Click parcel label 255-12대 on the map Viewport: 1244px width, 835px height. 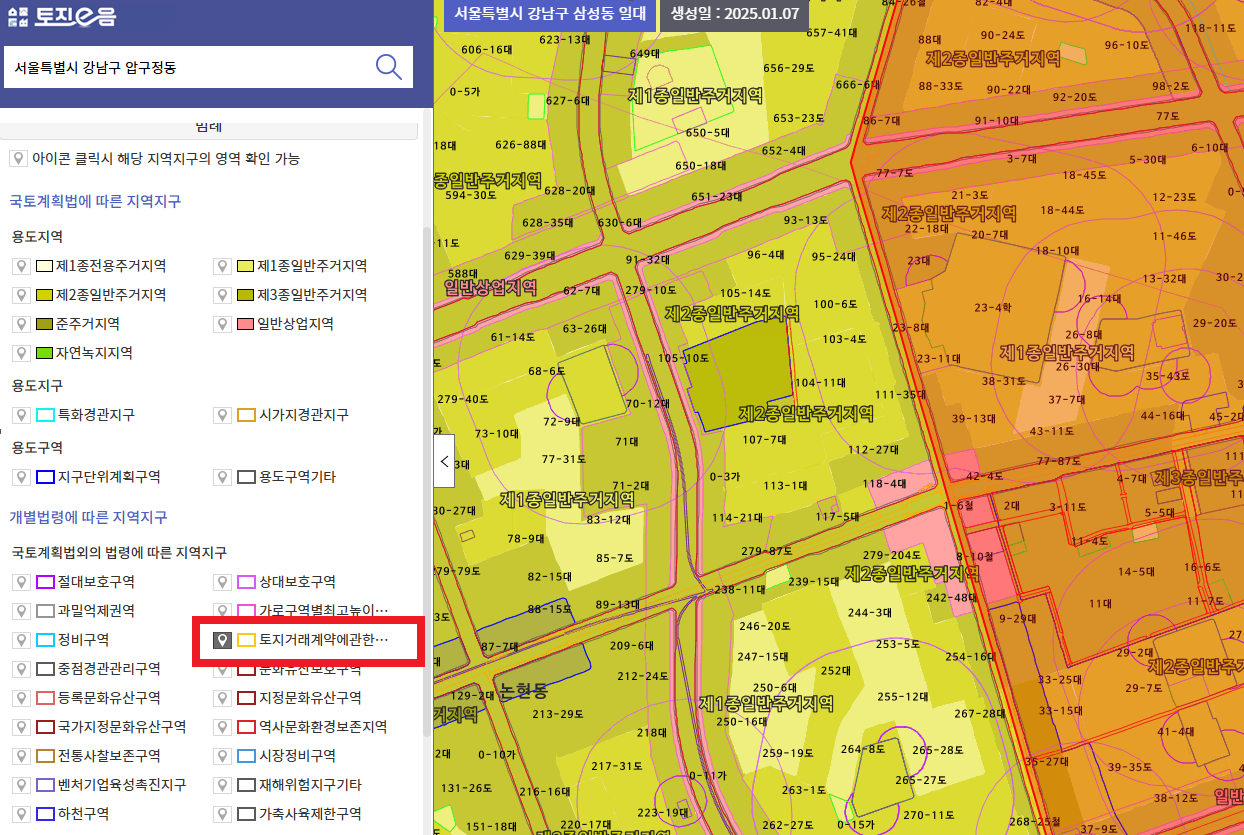click(x=902, y=696)
